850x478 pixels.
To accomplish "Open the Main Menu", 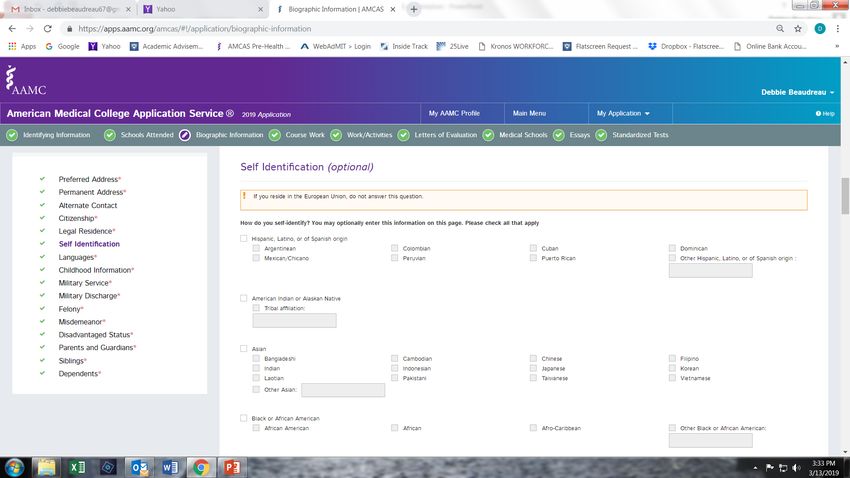I will pos(529,113).
